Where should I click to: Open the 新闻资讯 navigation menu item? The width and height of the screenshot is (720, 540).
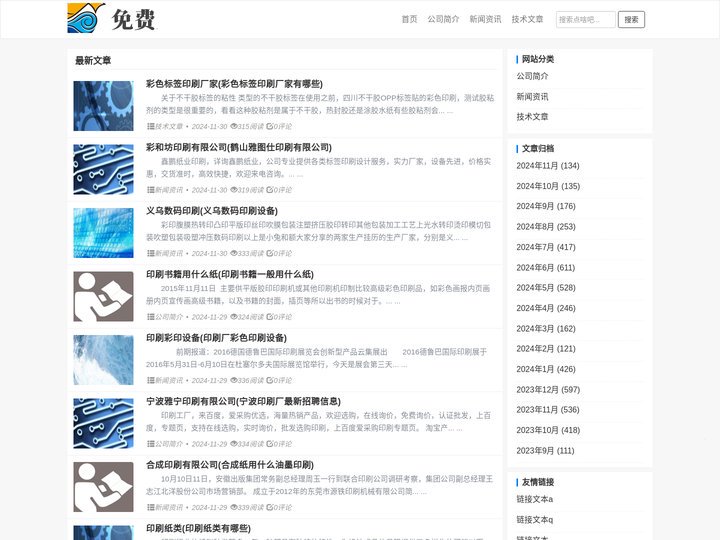click(x=485, y=19)
